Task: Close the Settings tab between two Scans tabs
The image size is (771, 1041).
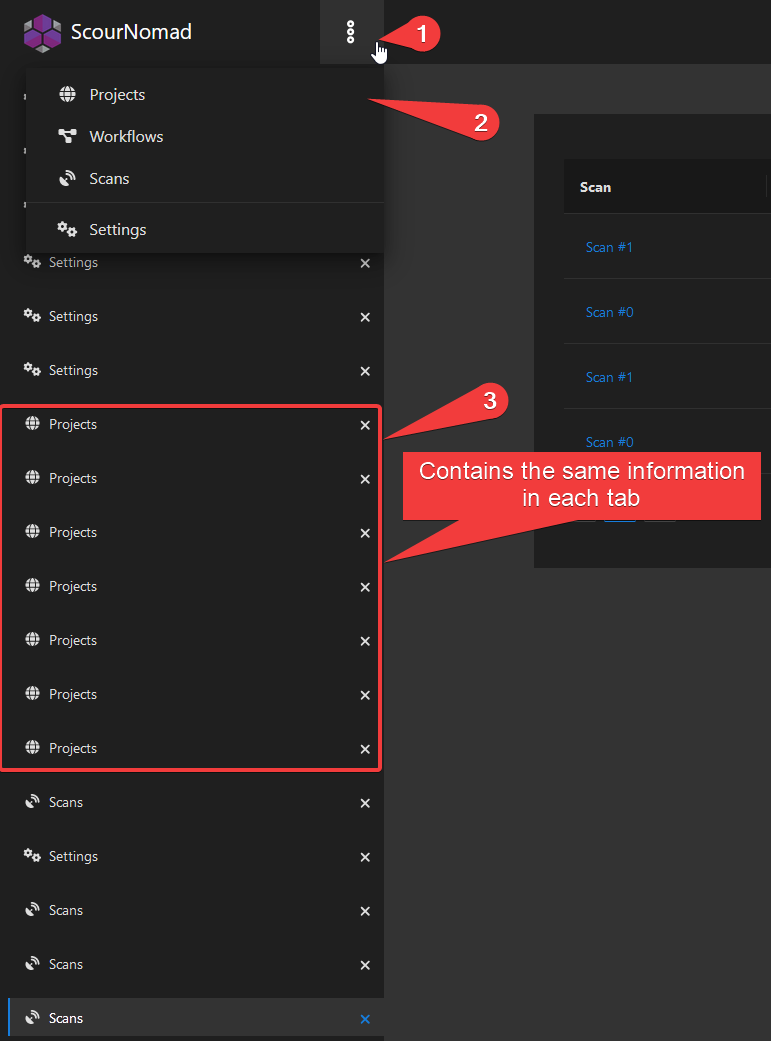Action: coord(365,857)
